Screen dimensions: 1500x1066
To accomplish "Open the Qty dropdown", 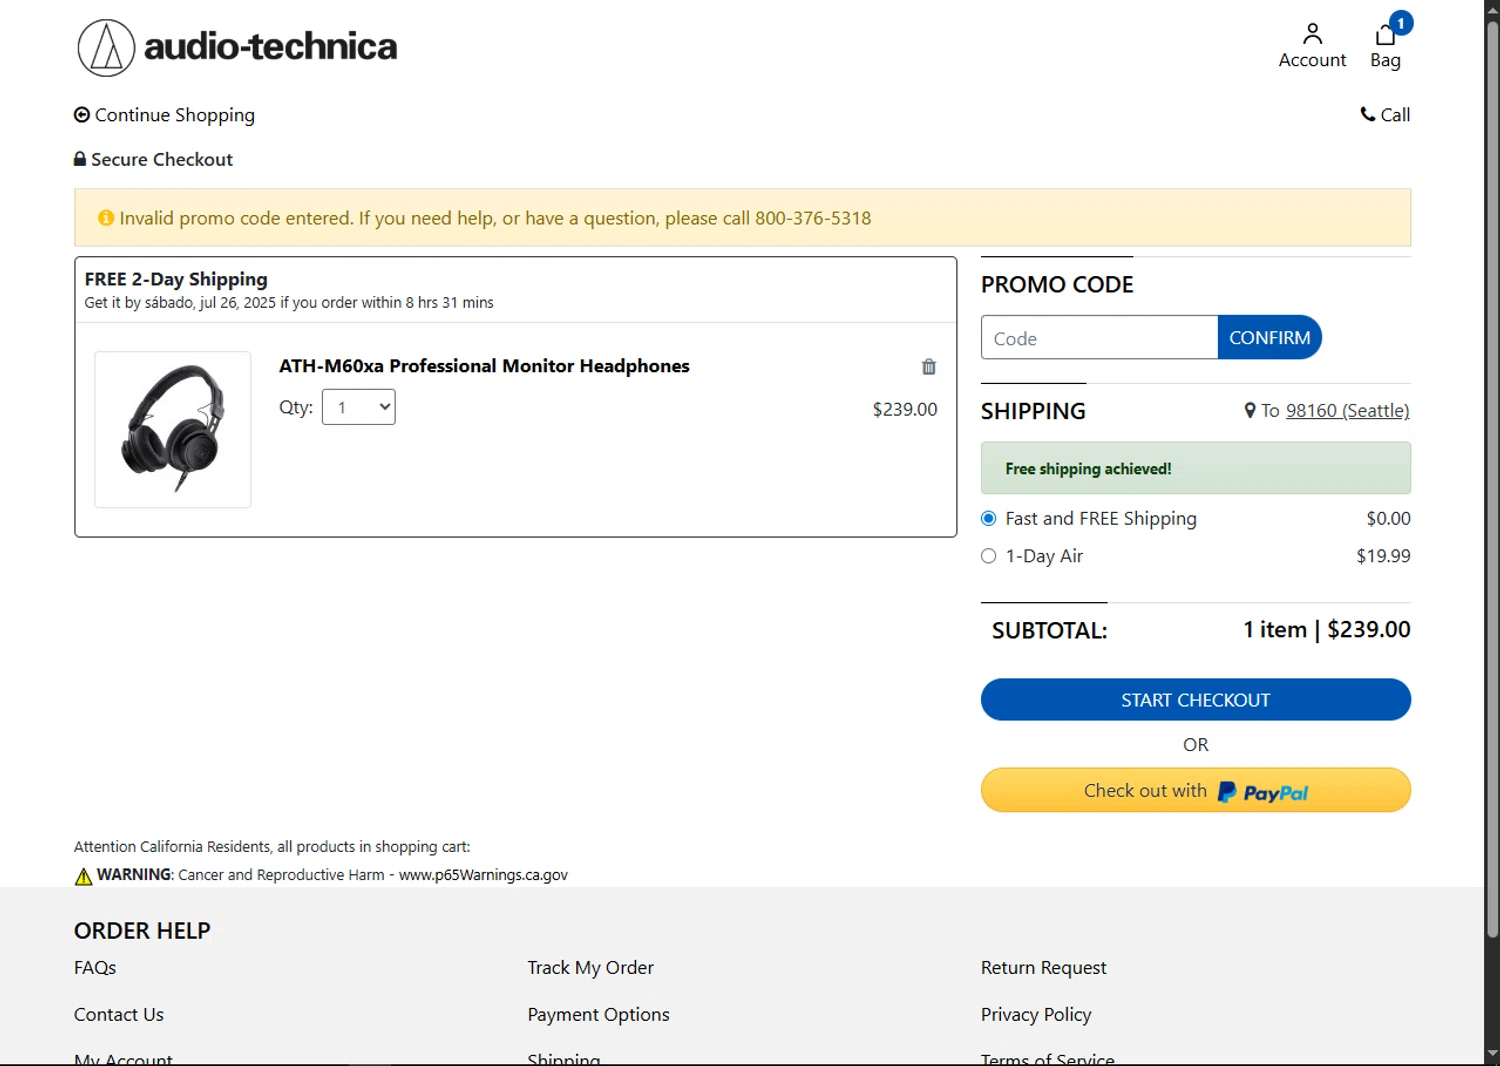I will coord(359,407).
